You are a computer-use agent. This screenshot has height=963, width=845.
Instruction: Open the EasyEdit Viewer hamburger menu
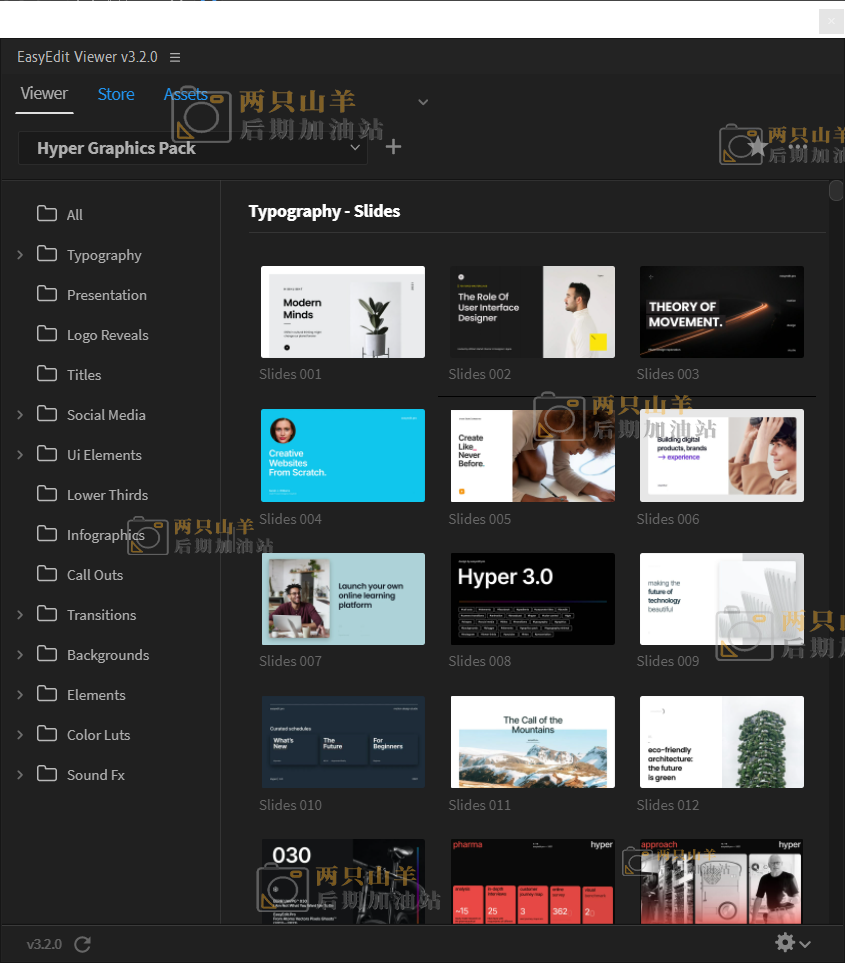coord(175,57)
